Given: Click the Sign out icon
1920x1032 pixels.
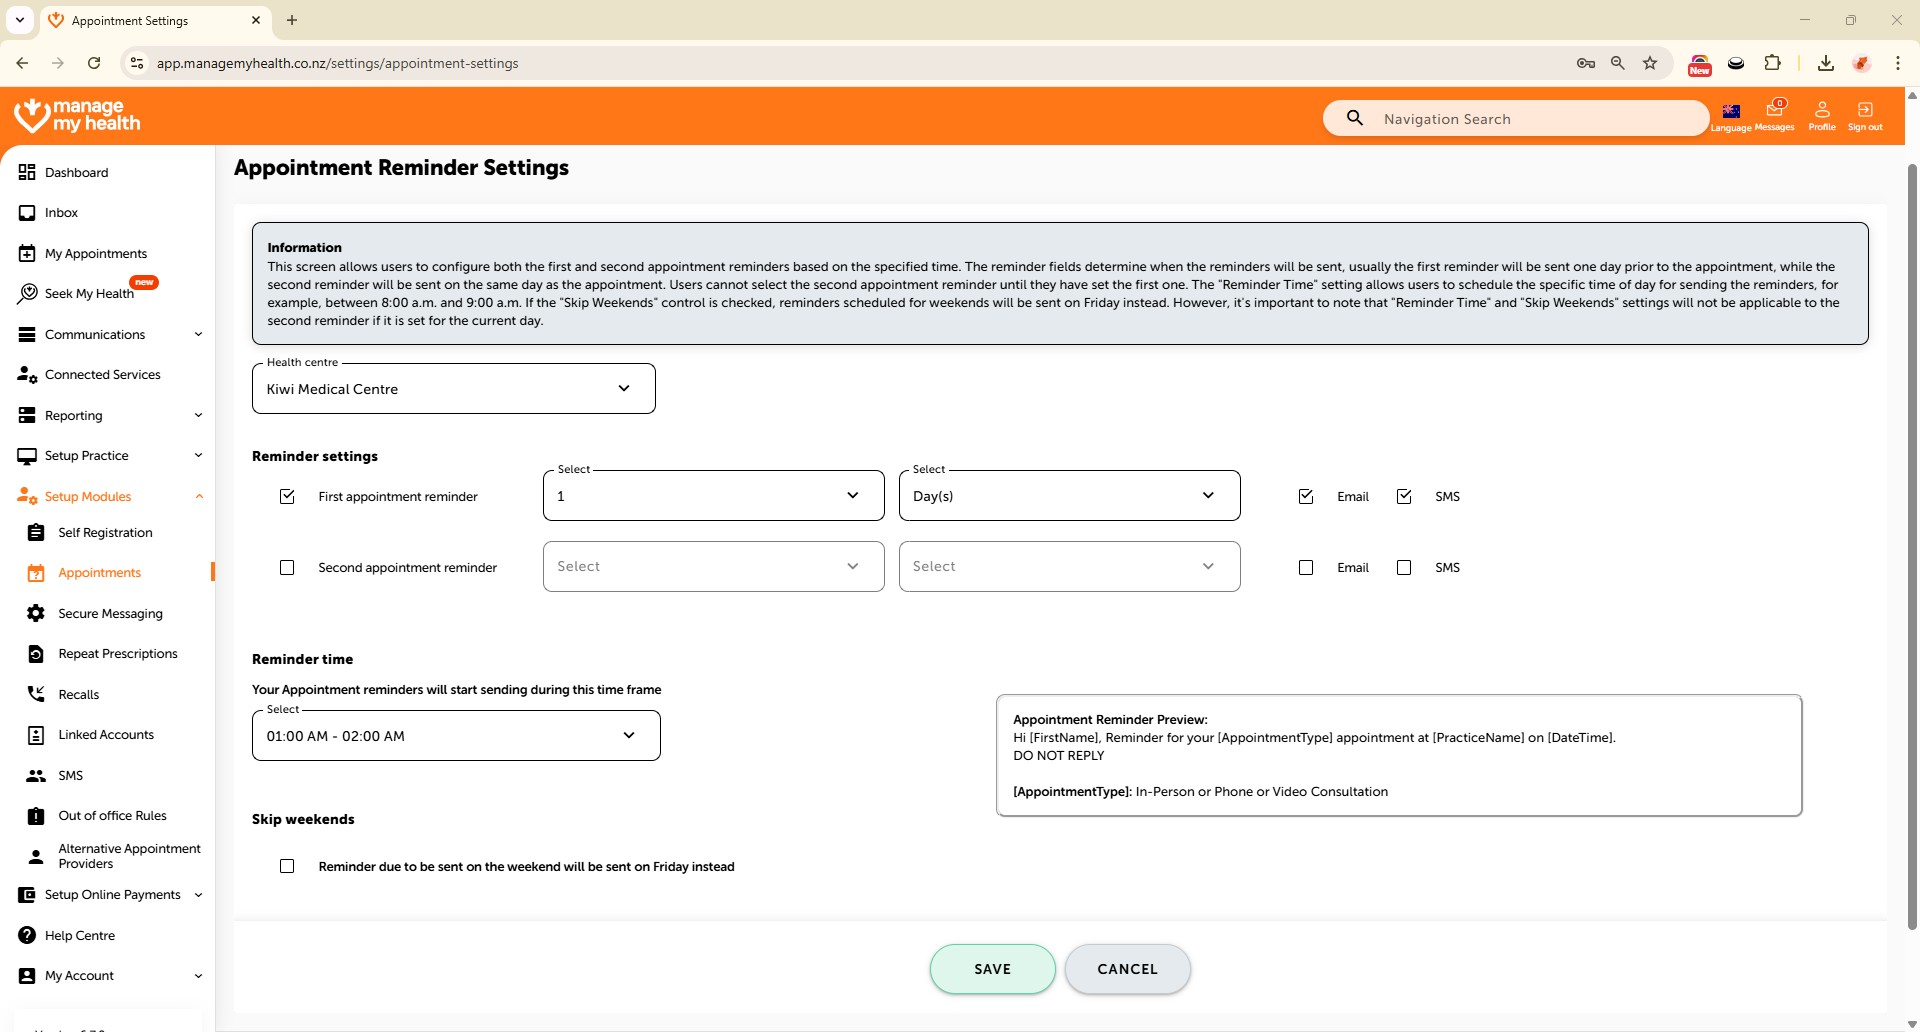Looking at the screenshot, I should (x=1864, y=111).
